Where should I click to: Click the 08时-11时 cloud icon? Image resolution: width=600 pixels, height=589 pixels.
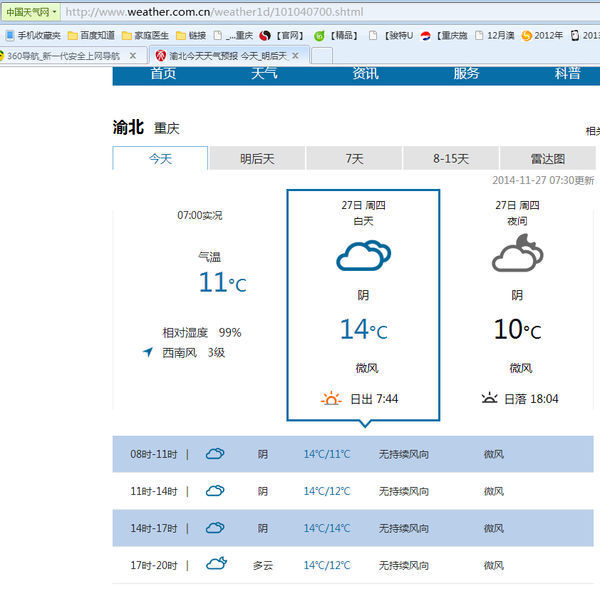tap(215, 454)
